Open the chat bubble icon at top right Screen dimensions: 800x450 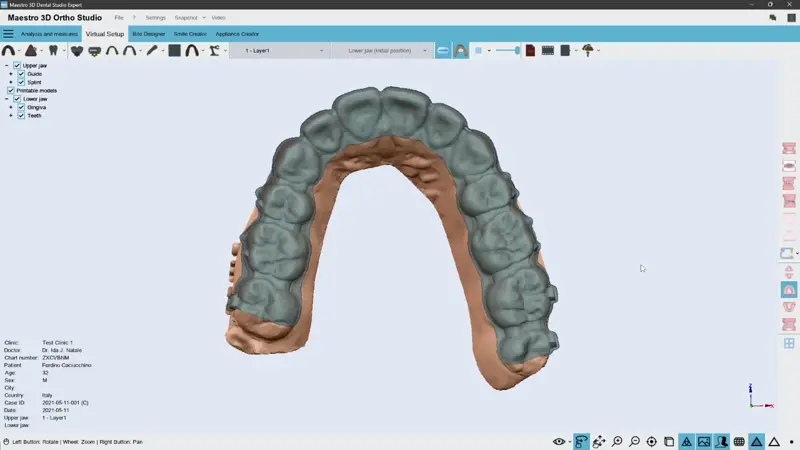pos(772,18)
